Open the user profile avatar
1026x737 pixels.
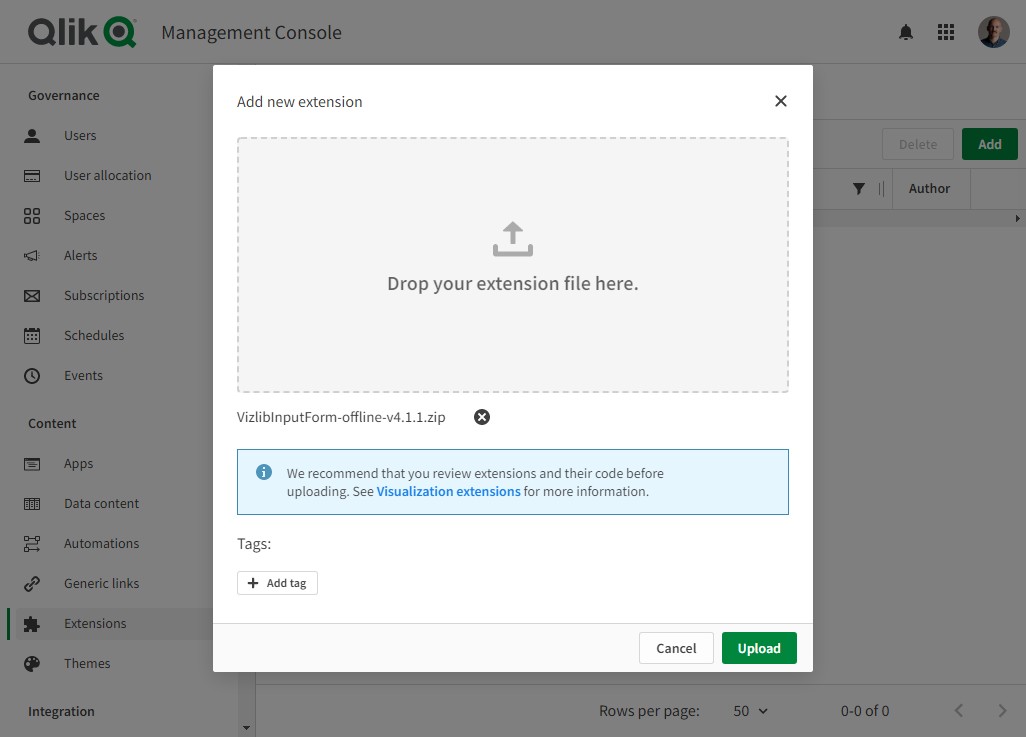pyautogui.click(x=993, y=32)
